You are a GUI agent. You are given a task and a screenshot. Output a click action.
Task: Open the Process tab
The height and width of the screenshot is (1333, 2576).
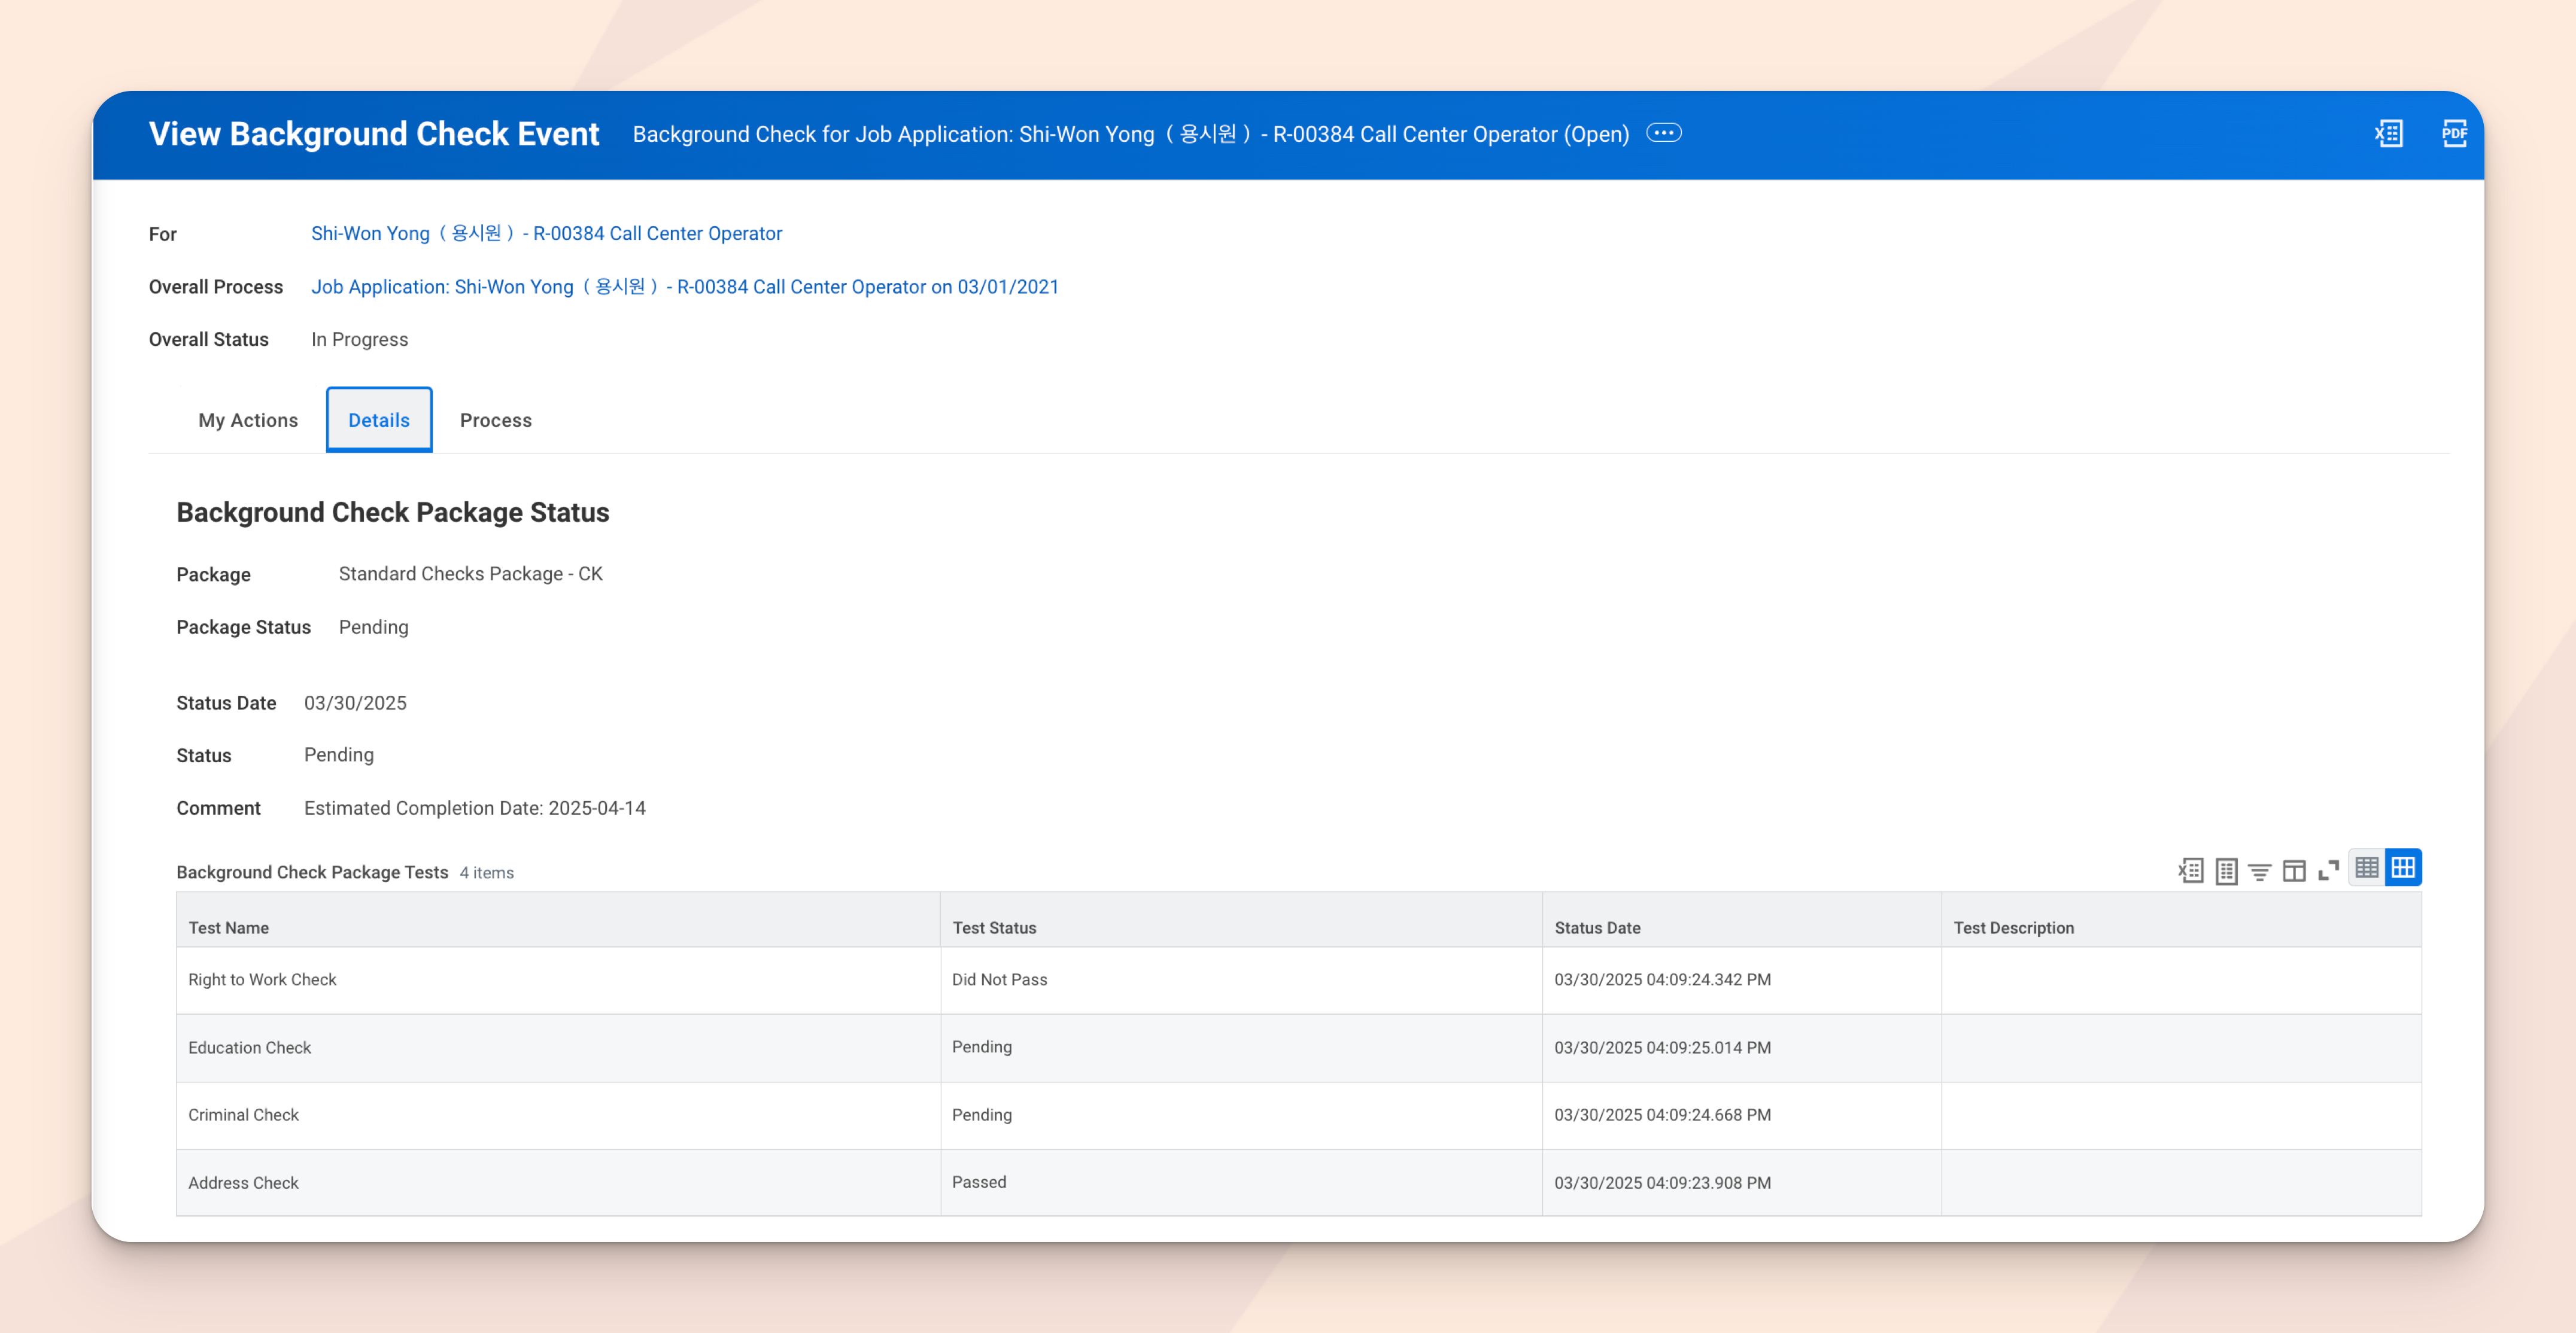(496, 420)
